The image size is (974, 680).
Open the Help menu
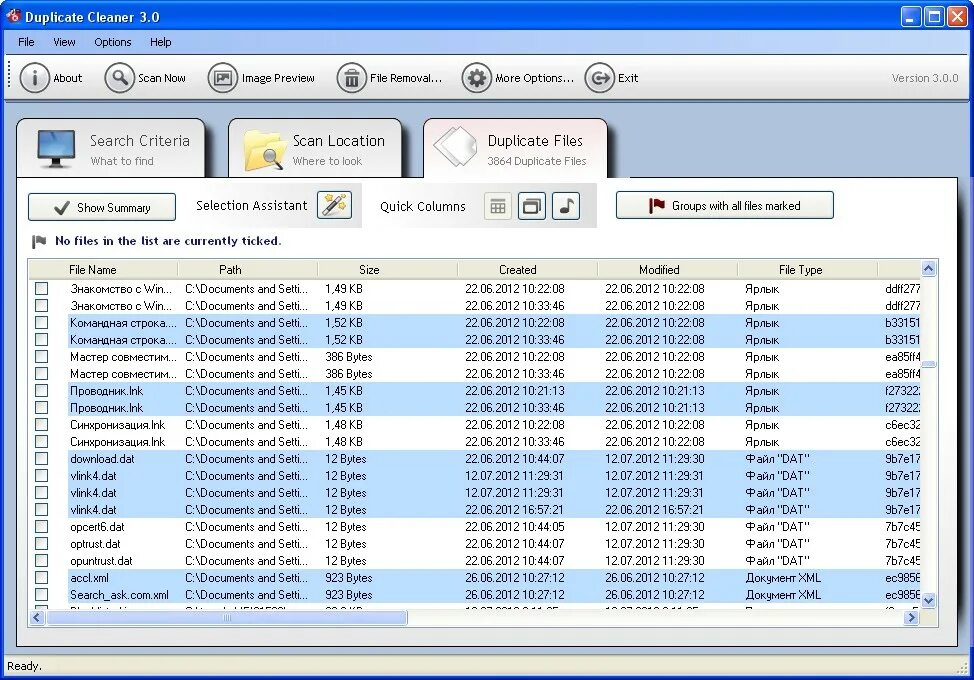point(160,42)
